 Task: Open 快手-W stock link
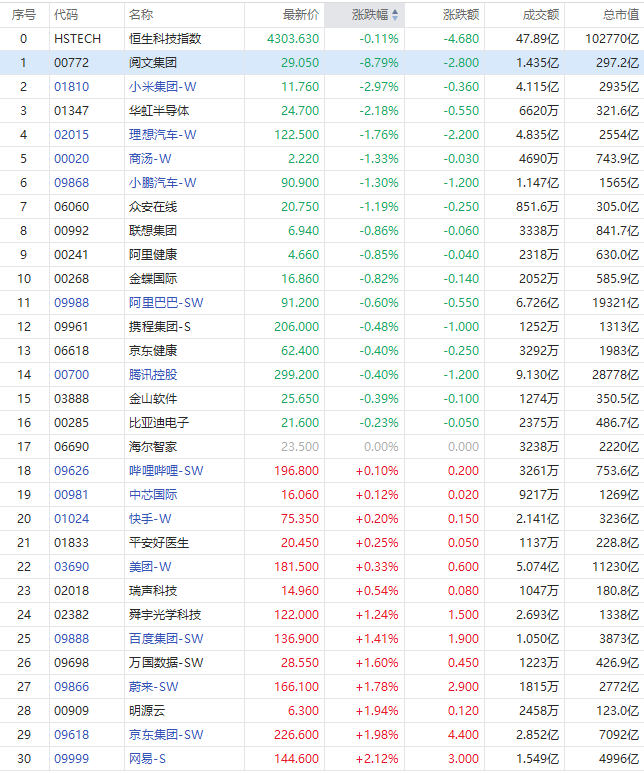150,519
